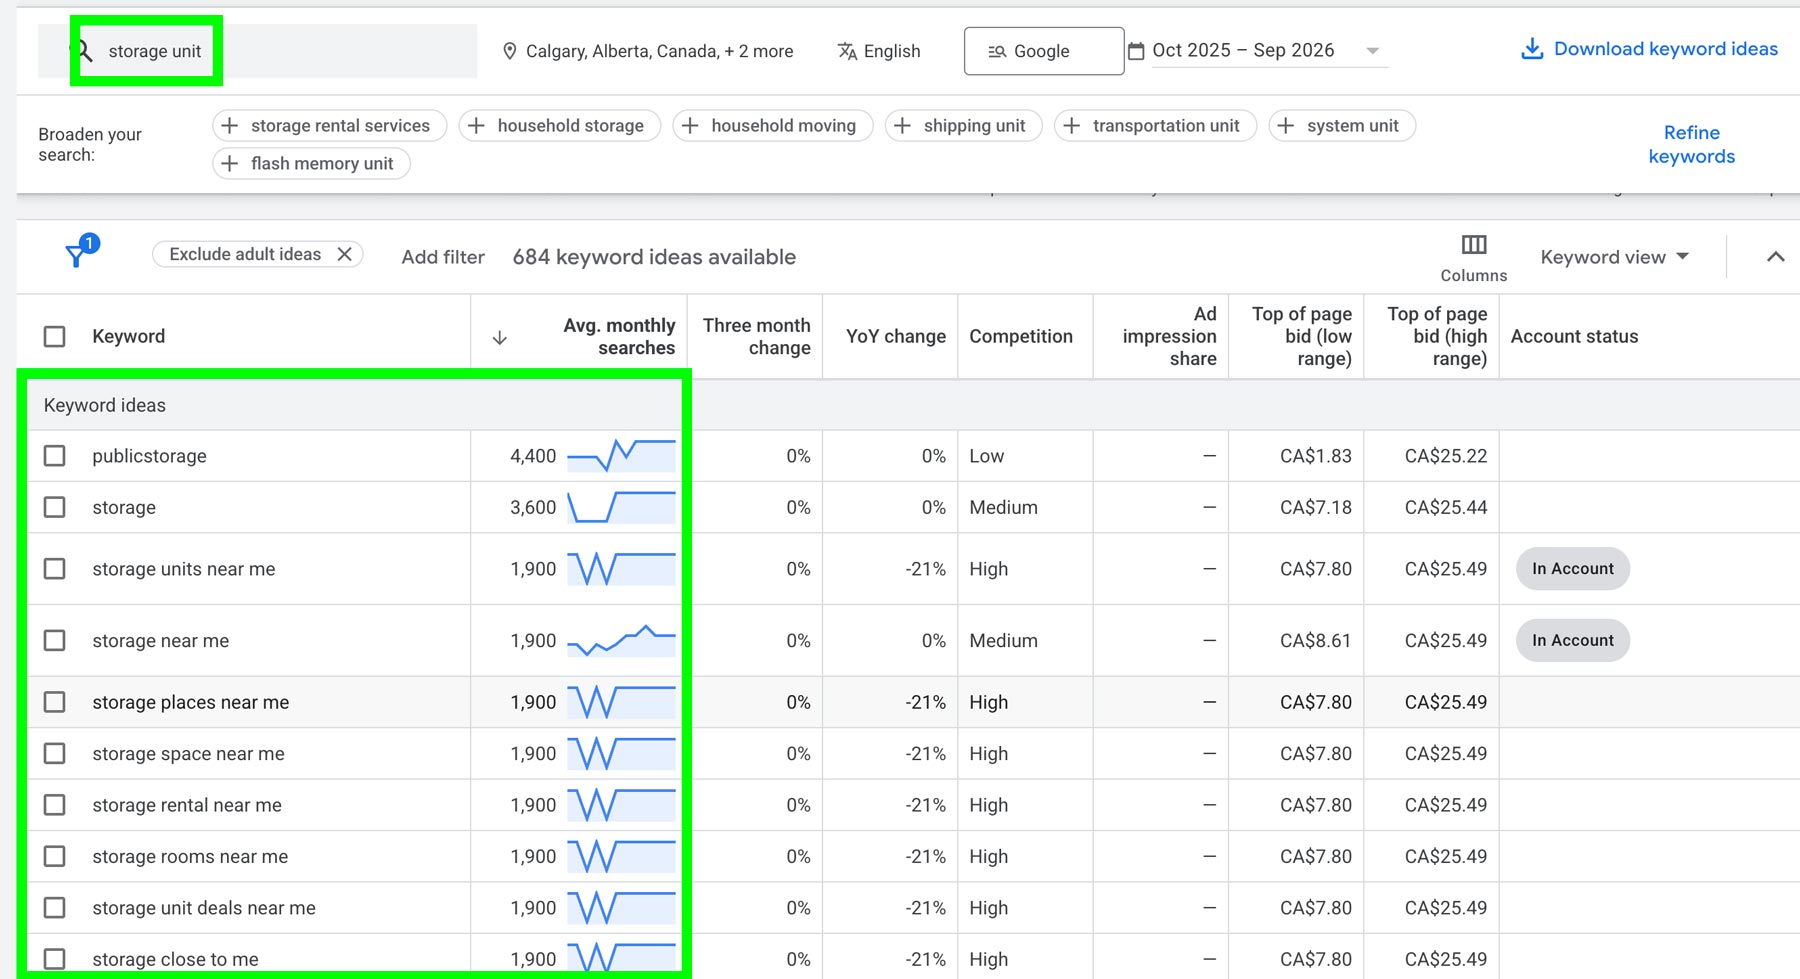
Task: Click the YoY change column header
Action: (x=896, y=337)
